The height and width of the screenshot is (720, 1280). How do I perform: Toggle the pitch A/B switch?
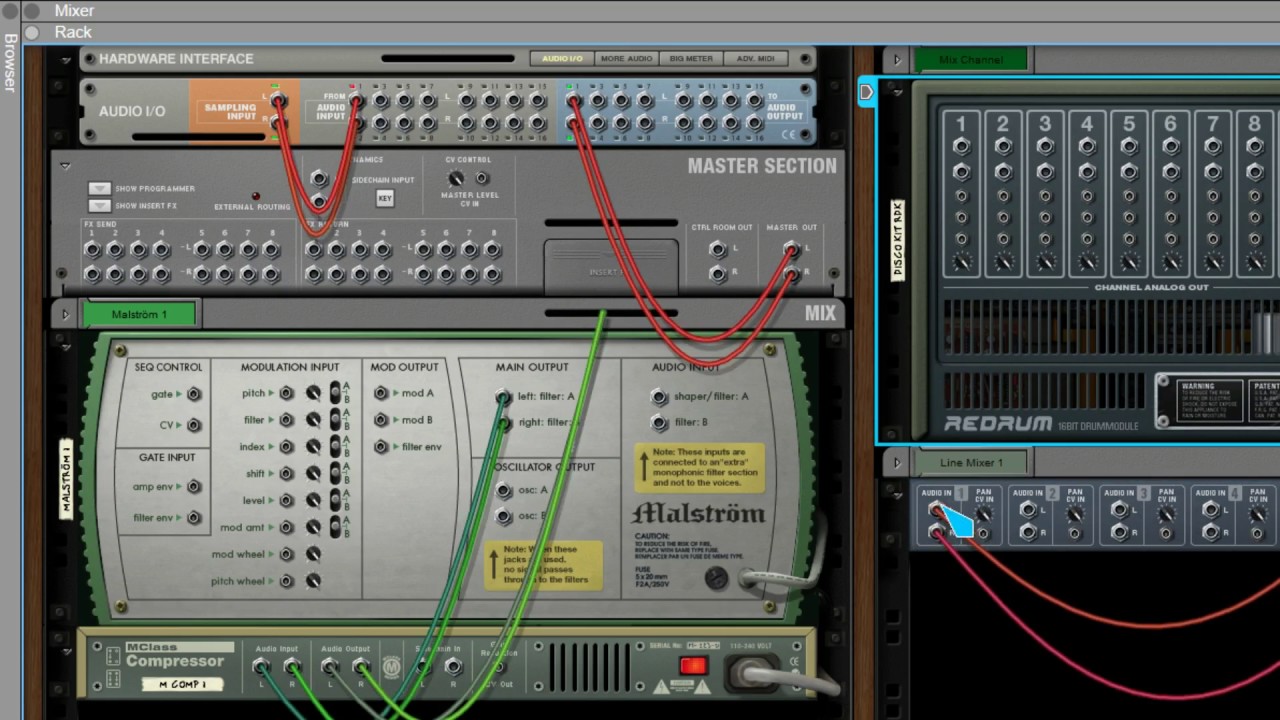click(x=336, y=393)
